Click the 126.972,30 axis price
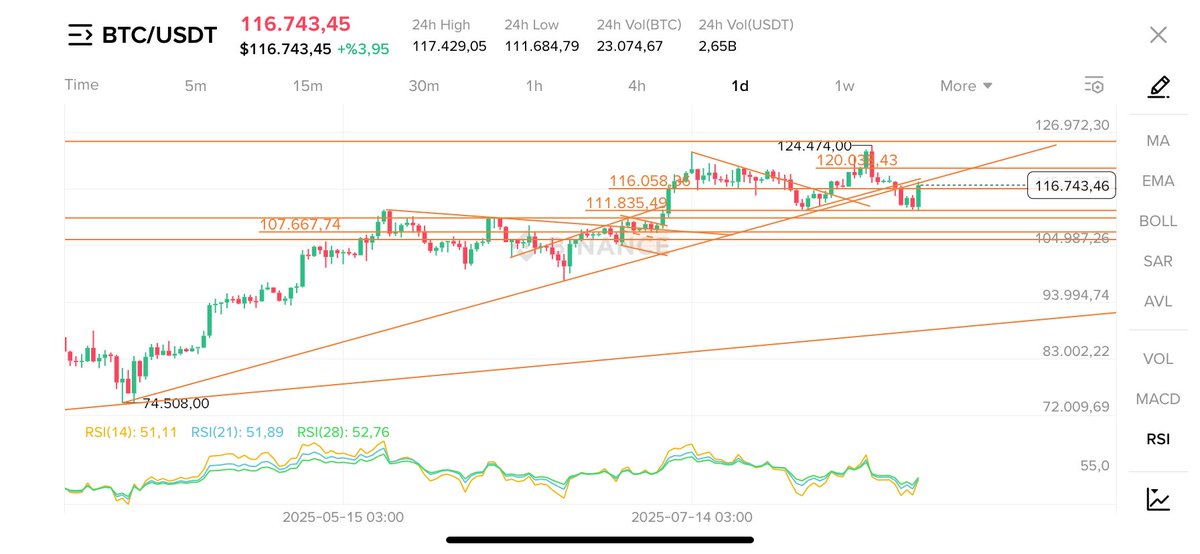Screen dimensions: 1200x554 [x=1072, y=125]
